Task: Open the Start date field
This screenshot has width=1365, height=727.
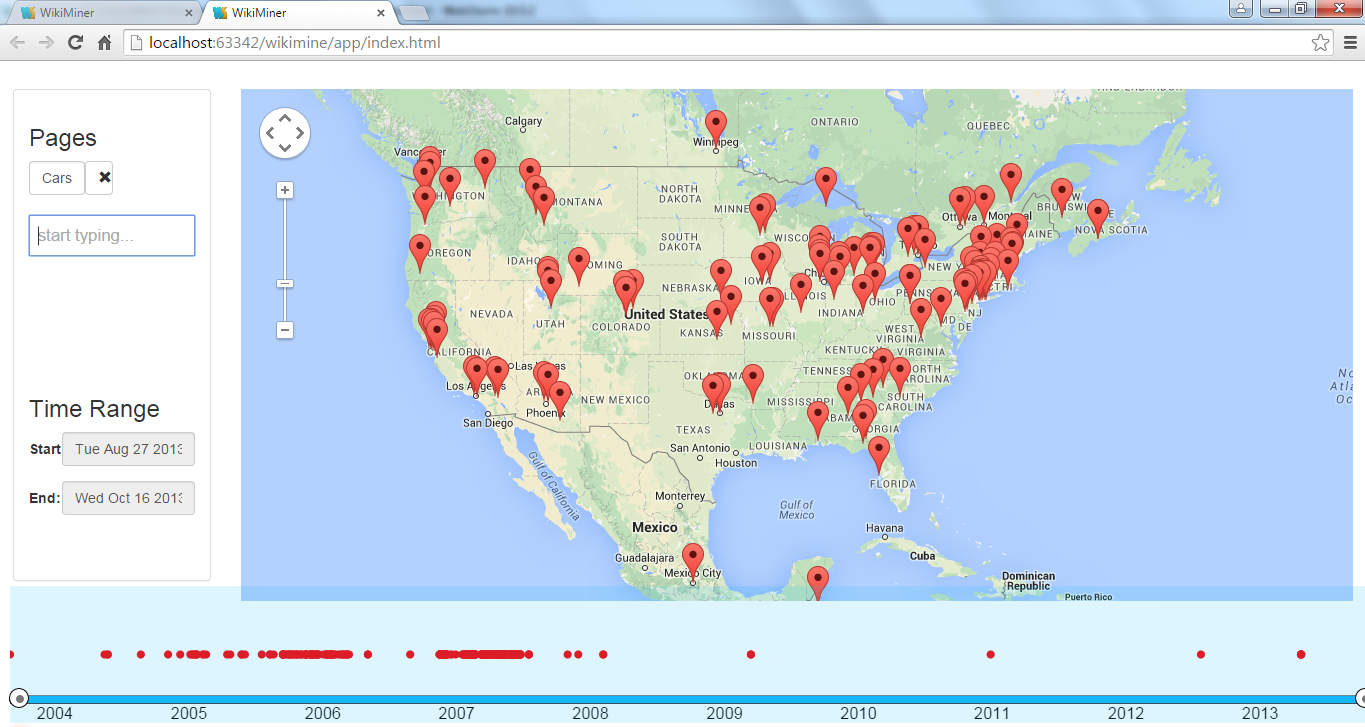Action: click(x=128, y=449)
